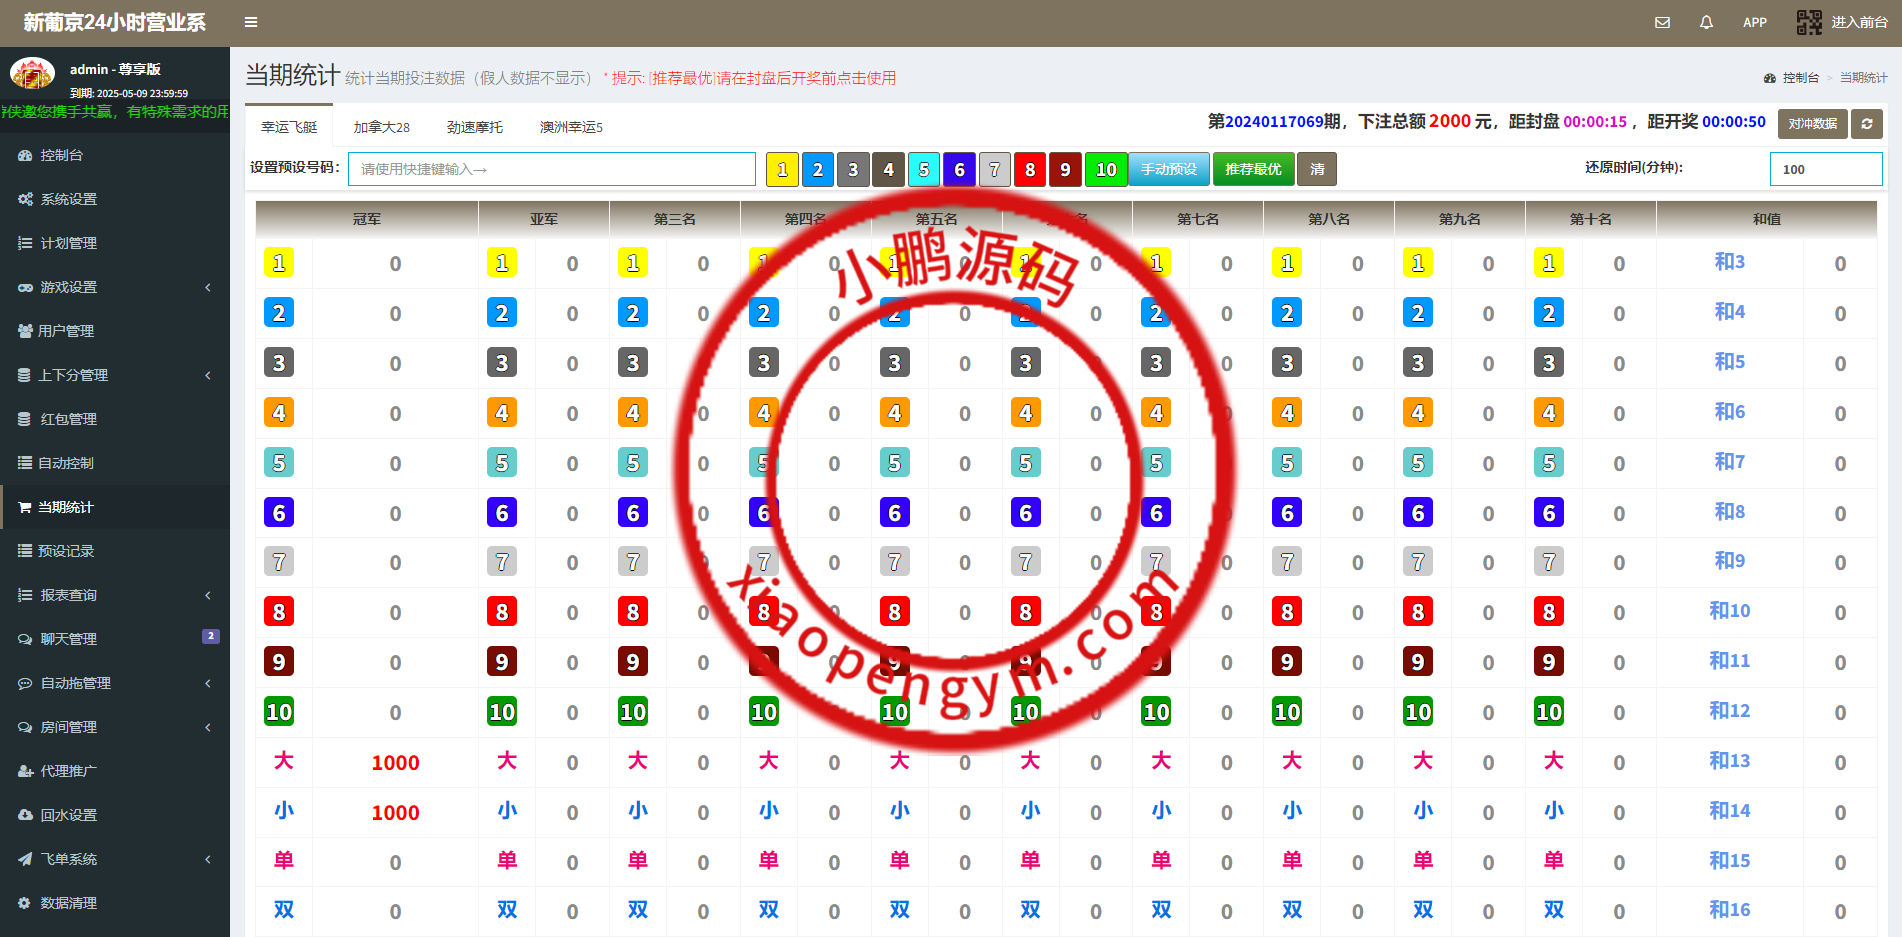Open 控制台 in the sidebar
Viewport: 1902px width, 937px height.
[x=61, y=155]
